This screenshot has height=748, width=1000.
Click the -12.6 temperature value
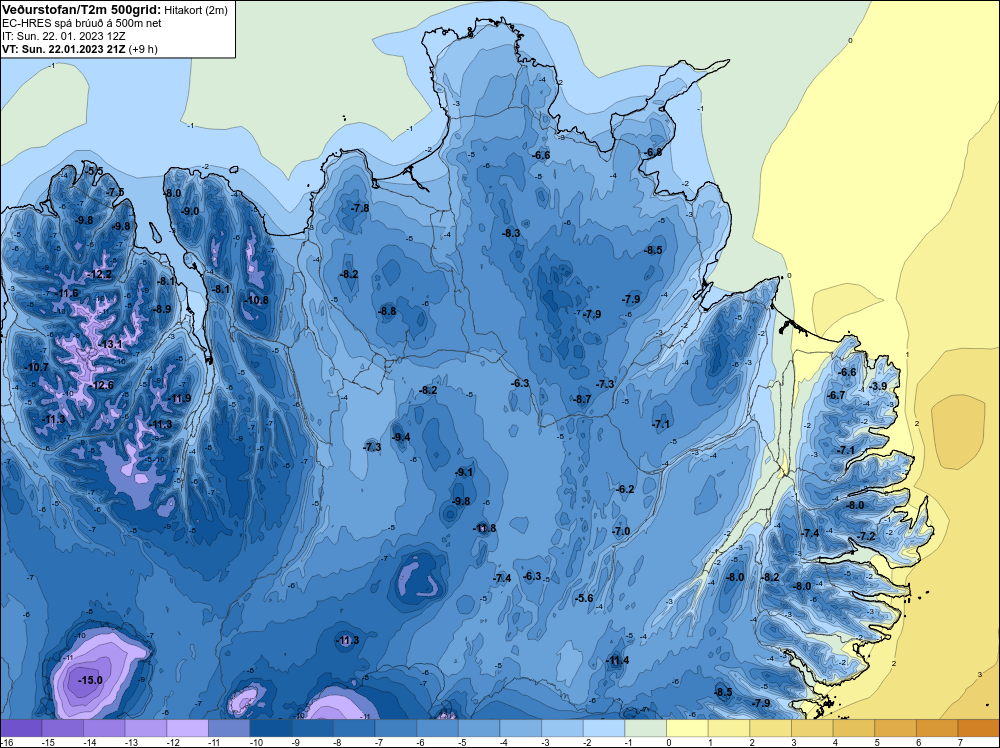pos(102,385)
